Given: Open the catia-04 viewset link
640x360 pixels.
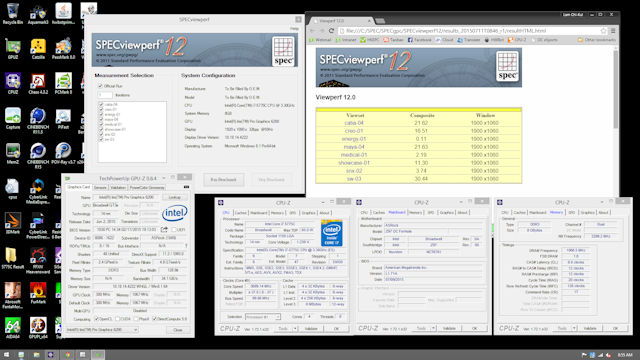Looking at the screenshot, I should click(x=354, y=123).
